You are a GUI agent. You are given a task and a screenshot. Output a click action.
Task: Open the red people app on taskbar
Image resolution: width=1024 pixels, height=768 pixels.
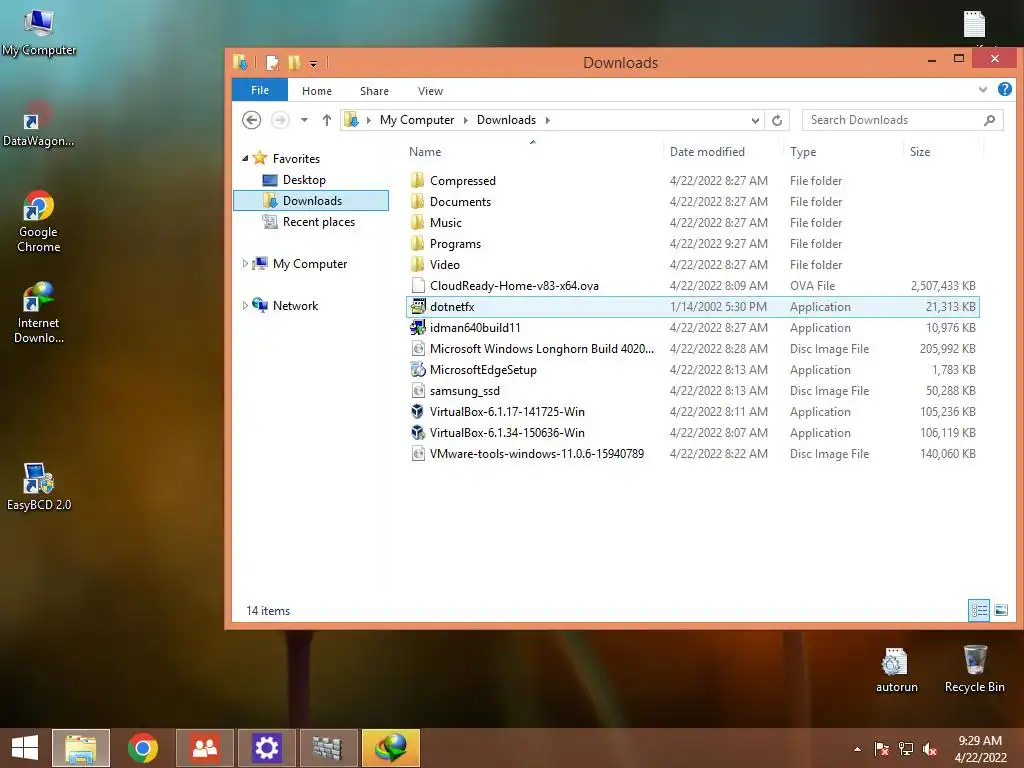[204, 748]
